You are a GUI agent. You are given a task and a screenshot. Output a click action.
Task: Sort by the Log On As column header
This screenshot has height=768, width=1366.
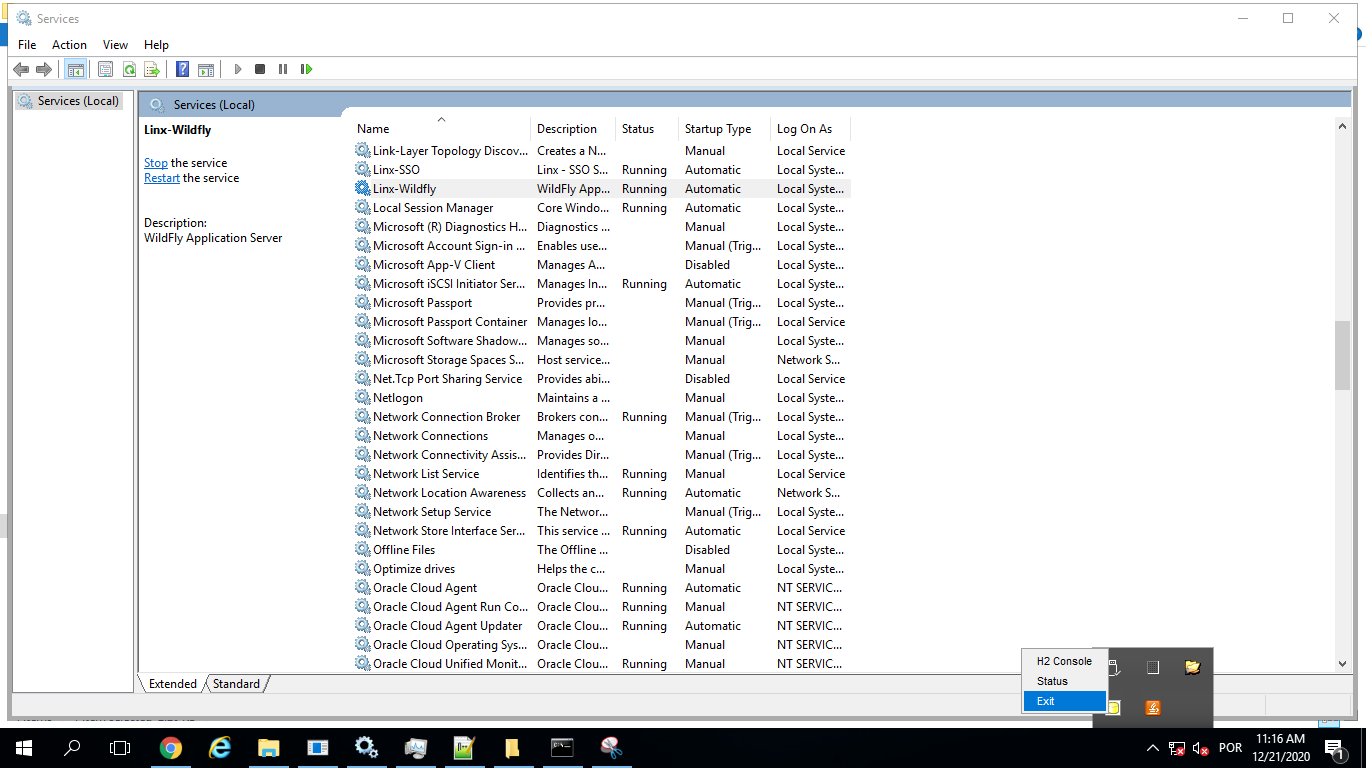[810, 129]
